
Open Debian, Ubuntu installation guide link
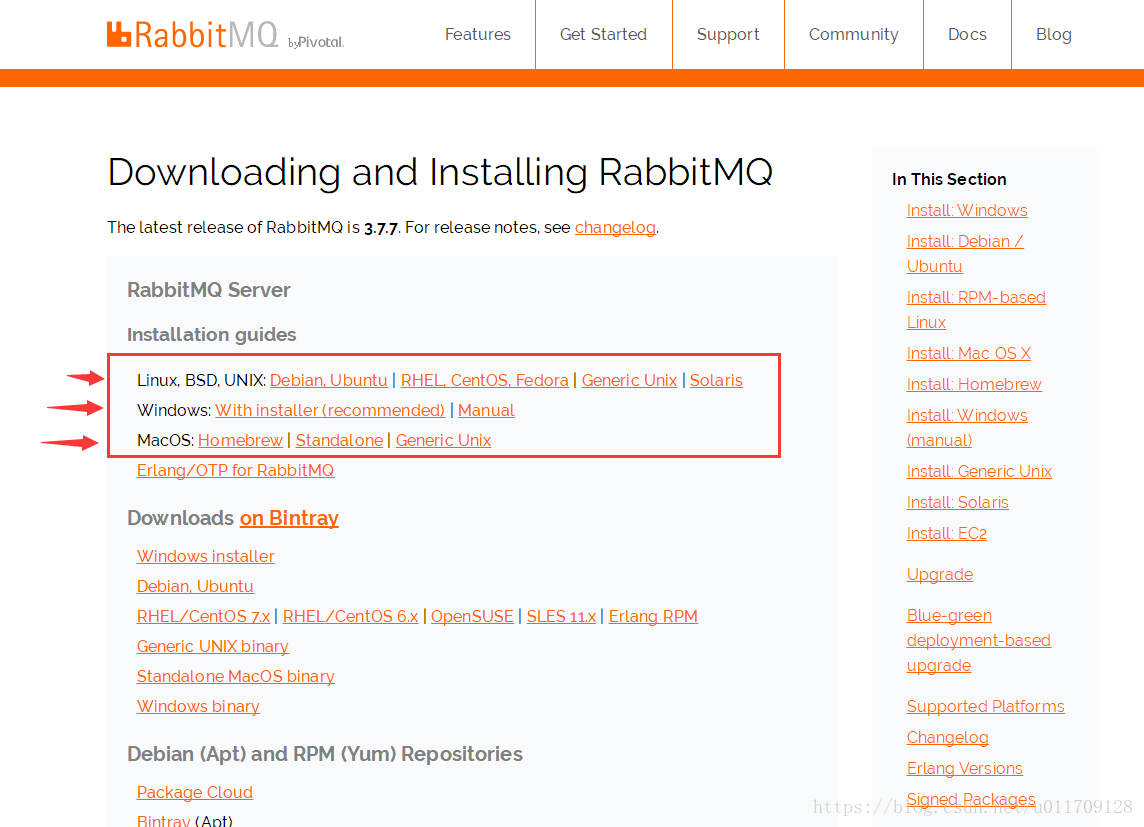tap(328, 380)
